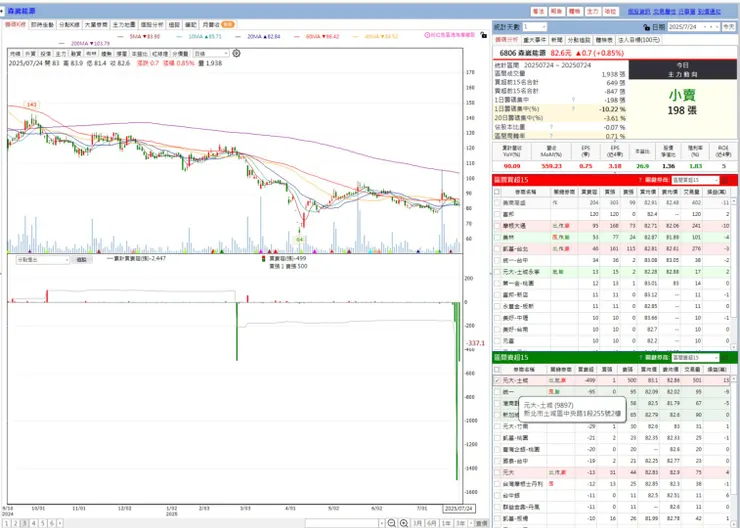This screenshot has width=740, height=528.
Task: Click the help icon next to 佔股本比重
Action: pos(551,127)
